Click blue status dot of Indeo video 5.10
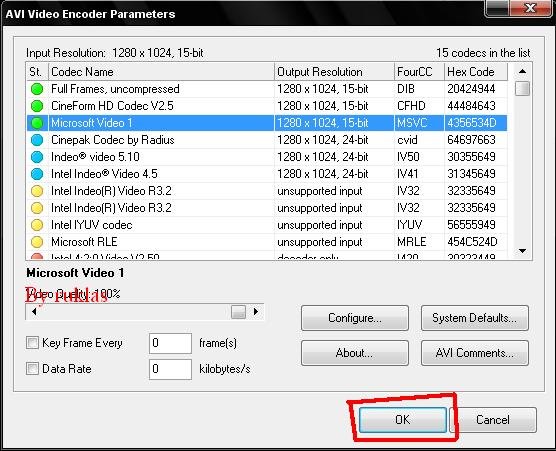This screenshot has height=451, width=556. (37, 157)
